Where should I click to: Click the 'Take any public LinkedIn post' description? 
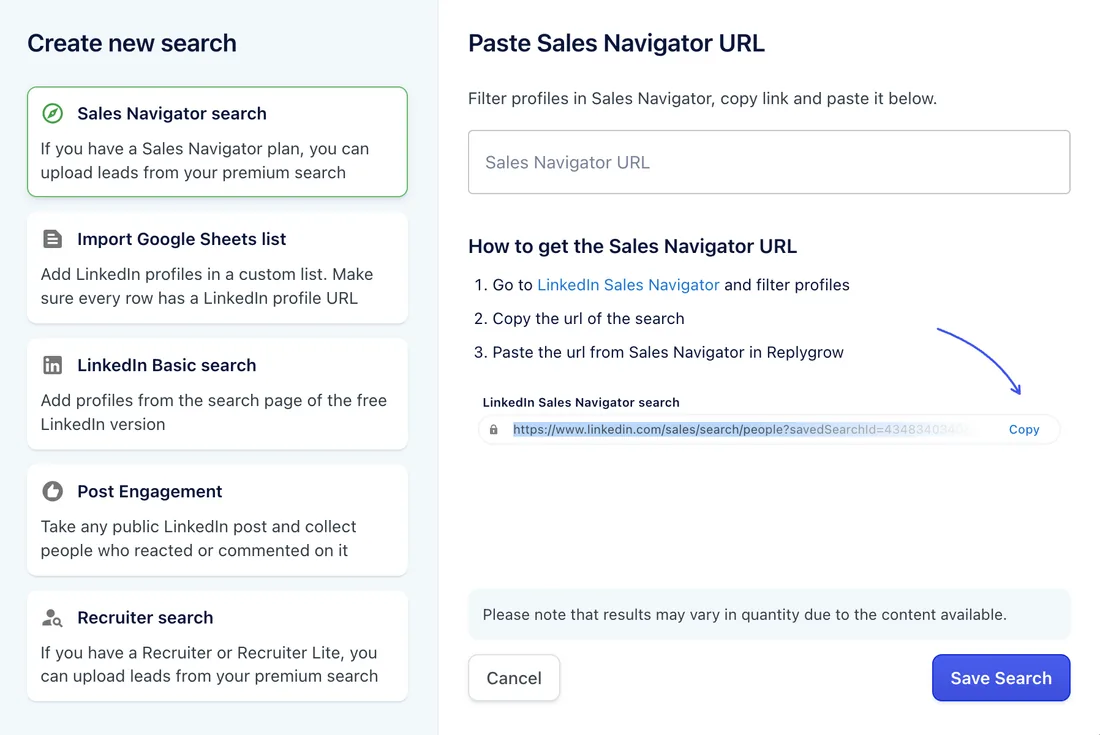click(199, 539)
